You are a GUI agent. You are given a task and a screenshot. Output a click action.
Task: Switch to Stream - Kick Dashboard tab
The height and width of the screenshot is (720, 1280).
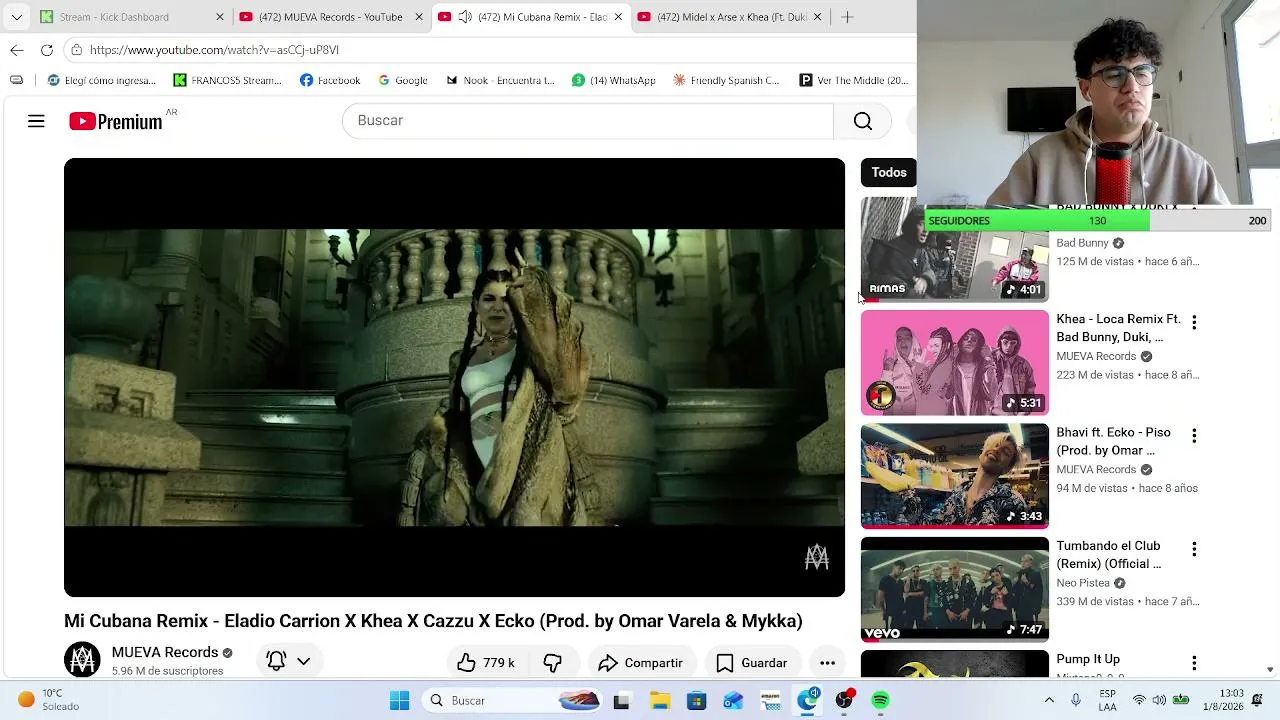(132, 17)
